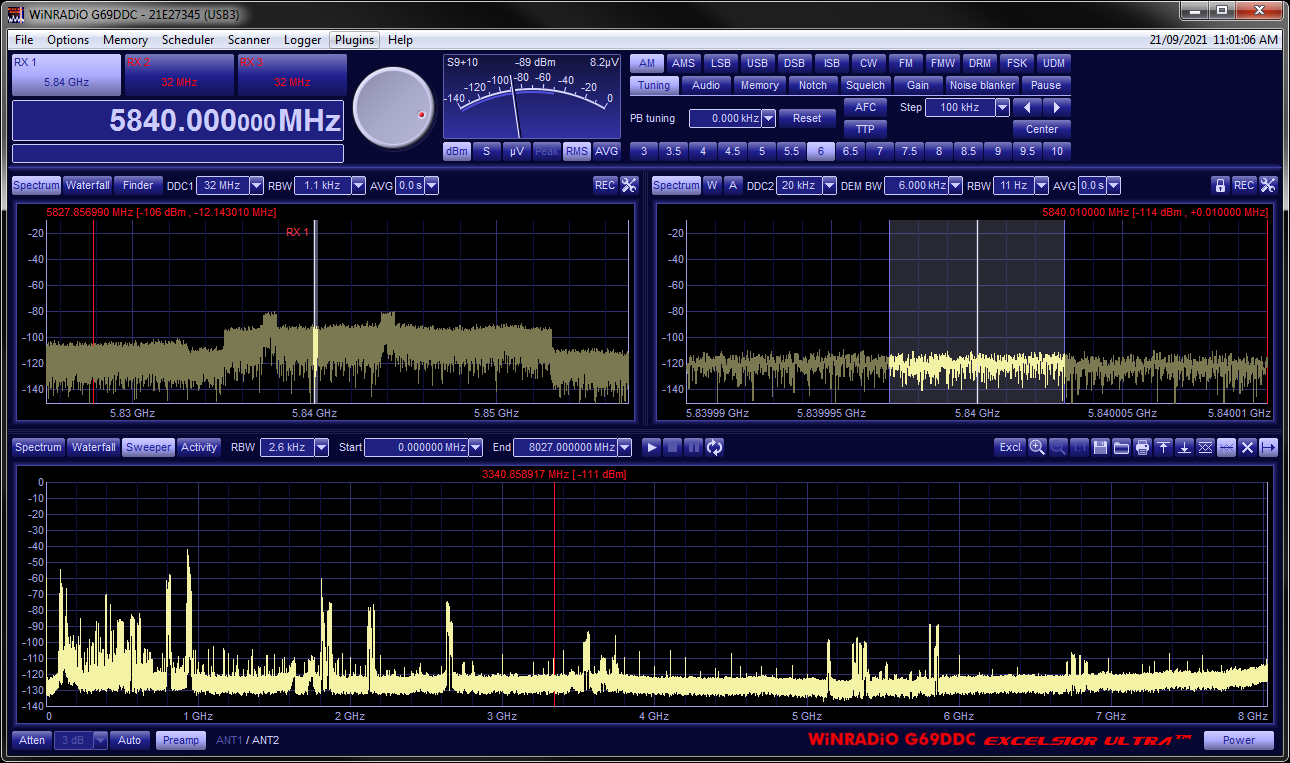The height and width of the screenshot is (763, 1290).
Task: Click the PB tuning Reset button
Action: tap(806, 118)
